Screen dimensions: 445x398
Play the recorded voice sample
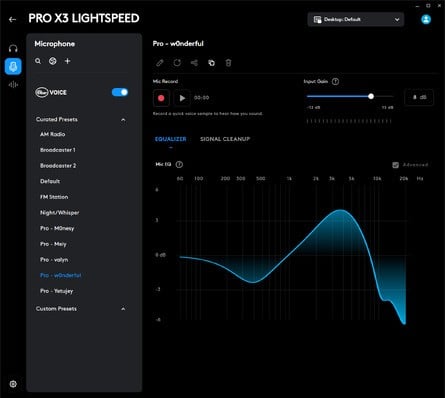coord(182,98)
